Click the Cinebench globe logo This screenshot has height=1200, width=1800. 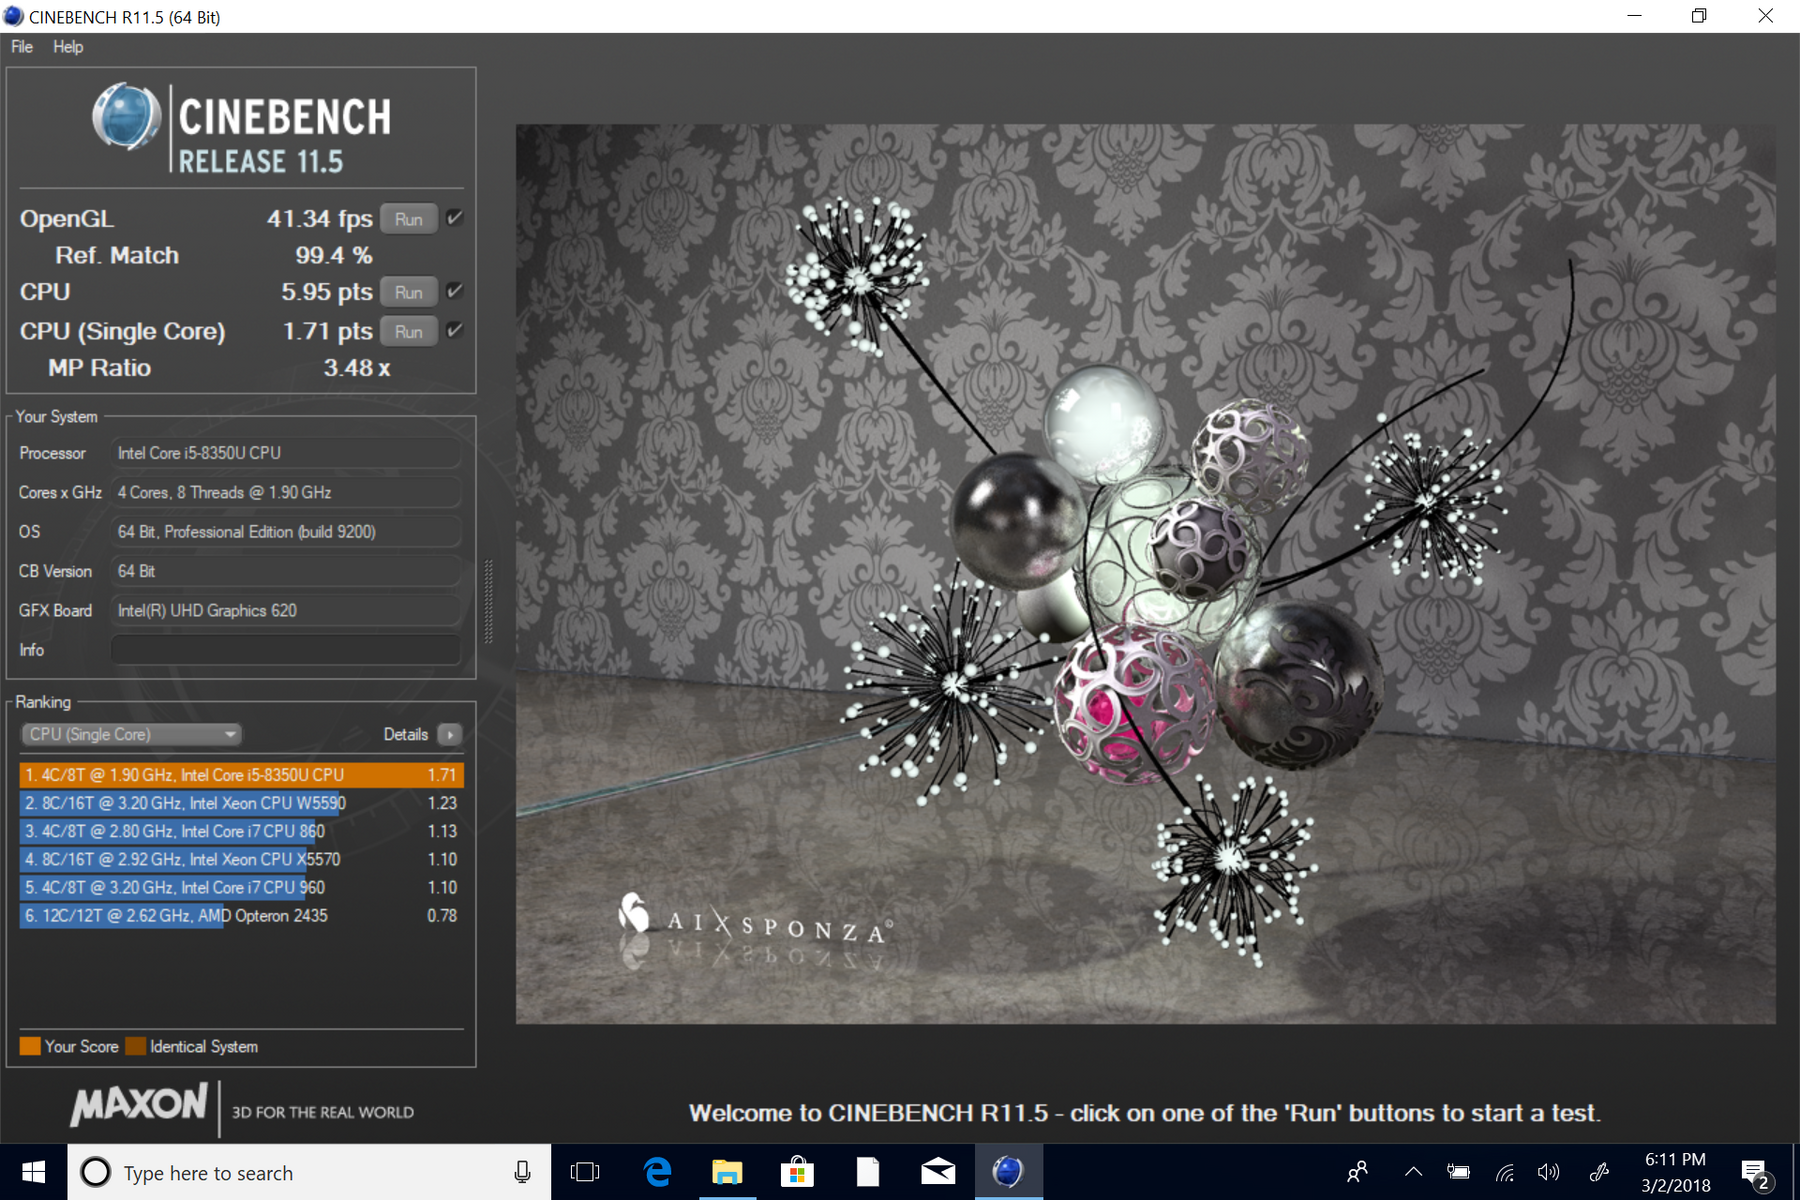(x=126, y=116)
